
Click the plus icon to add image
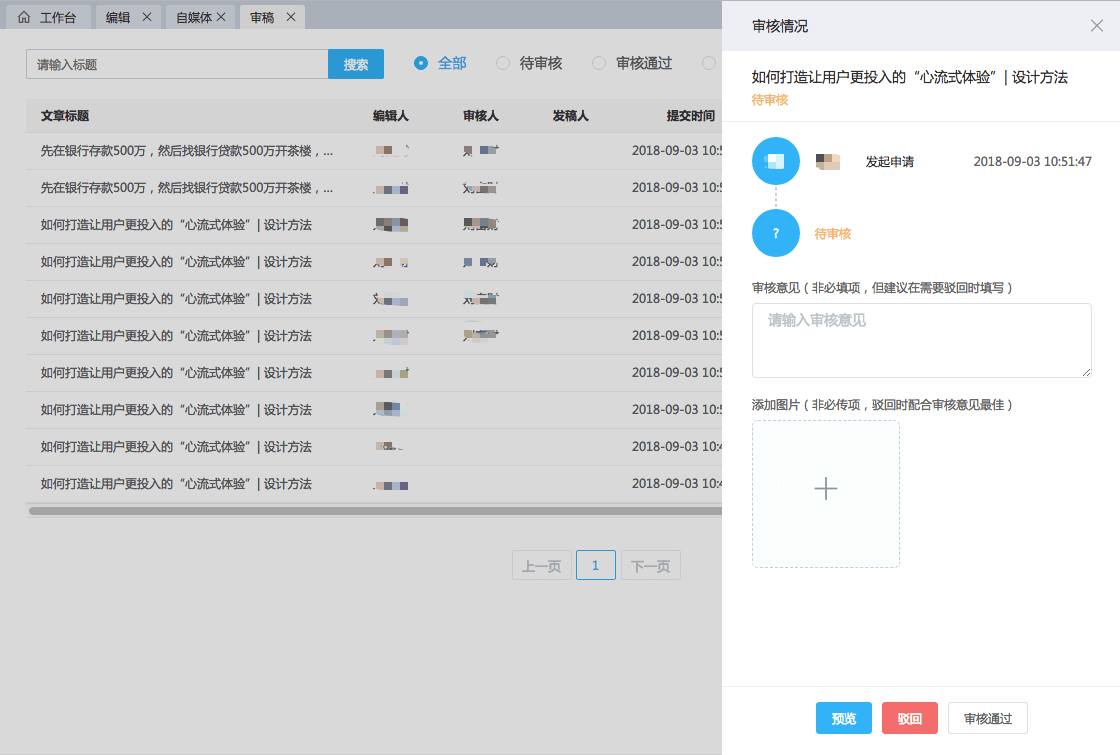(825, 489)
